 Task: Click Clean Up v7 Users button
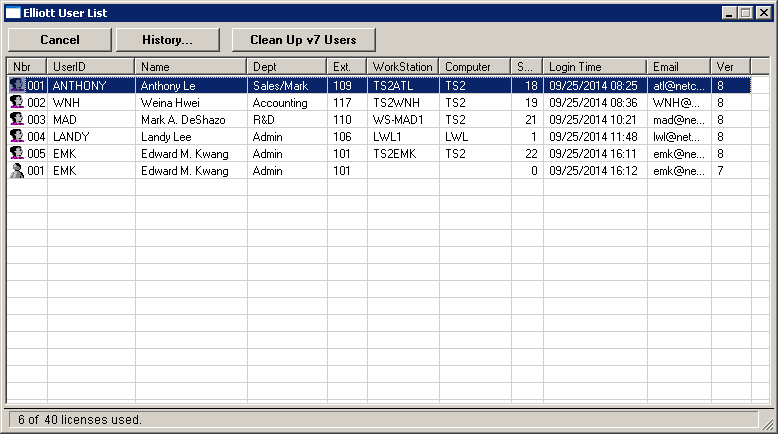click(x=304, y=39)
